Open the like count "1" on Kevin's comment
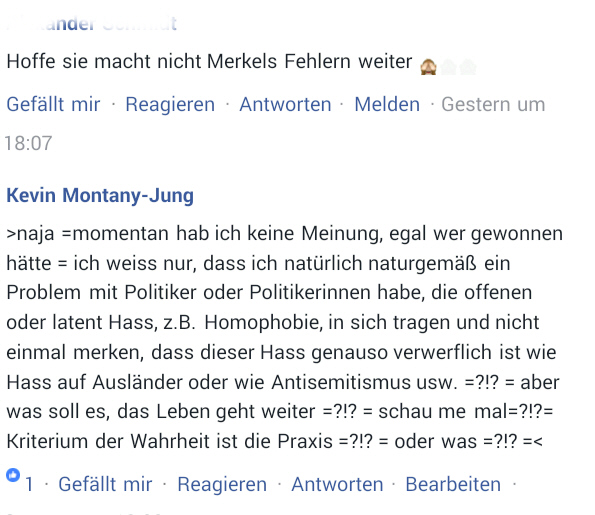The image size is (595, 515). click(29, 485)
